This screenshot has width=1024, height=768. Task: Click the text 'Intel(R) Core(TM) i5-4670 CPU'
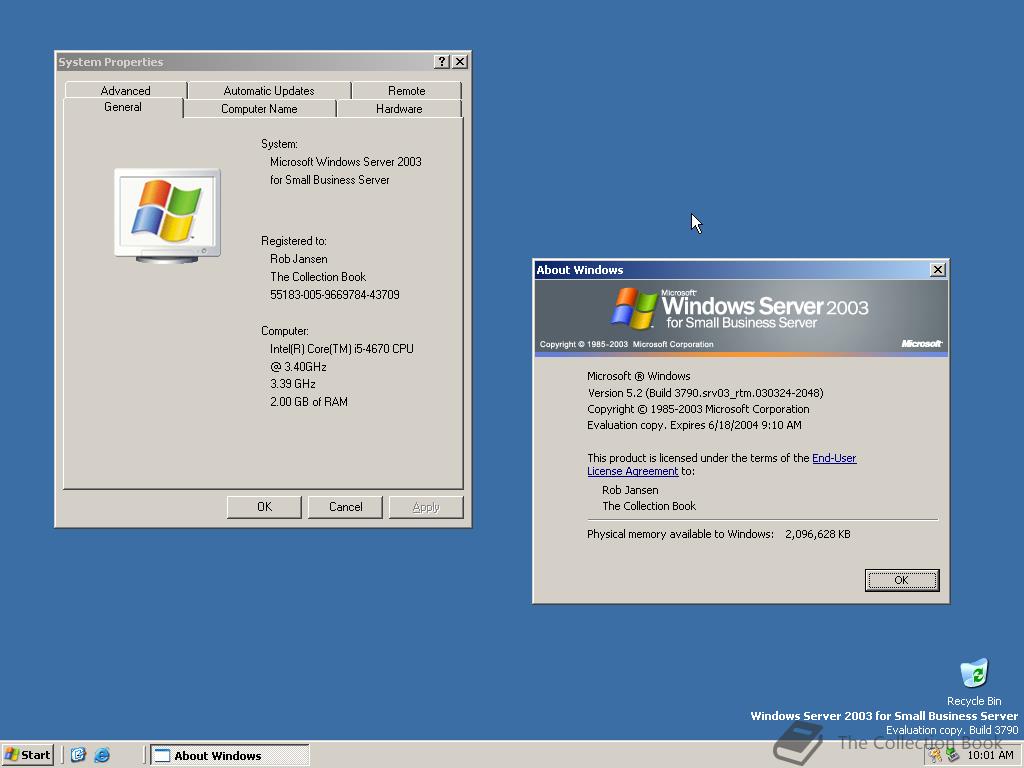[x=342, y=349]
